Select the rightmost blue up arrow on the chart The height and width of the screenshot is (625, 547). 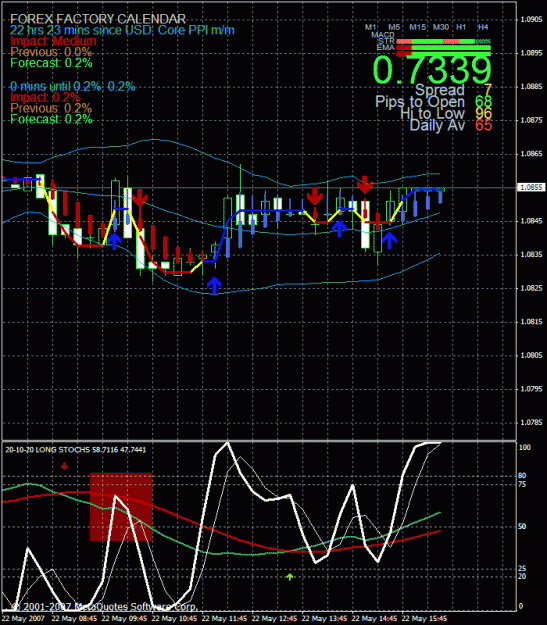point(390,240)
